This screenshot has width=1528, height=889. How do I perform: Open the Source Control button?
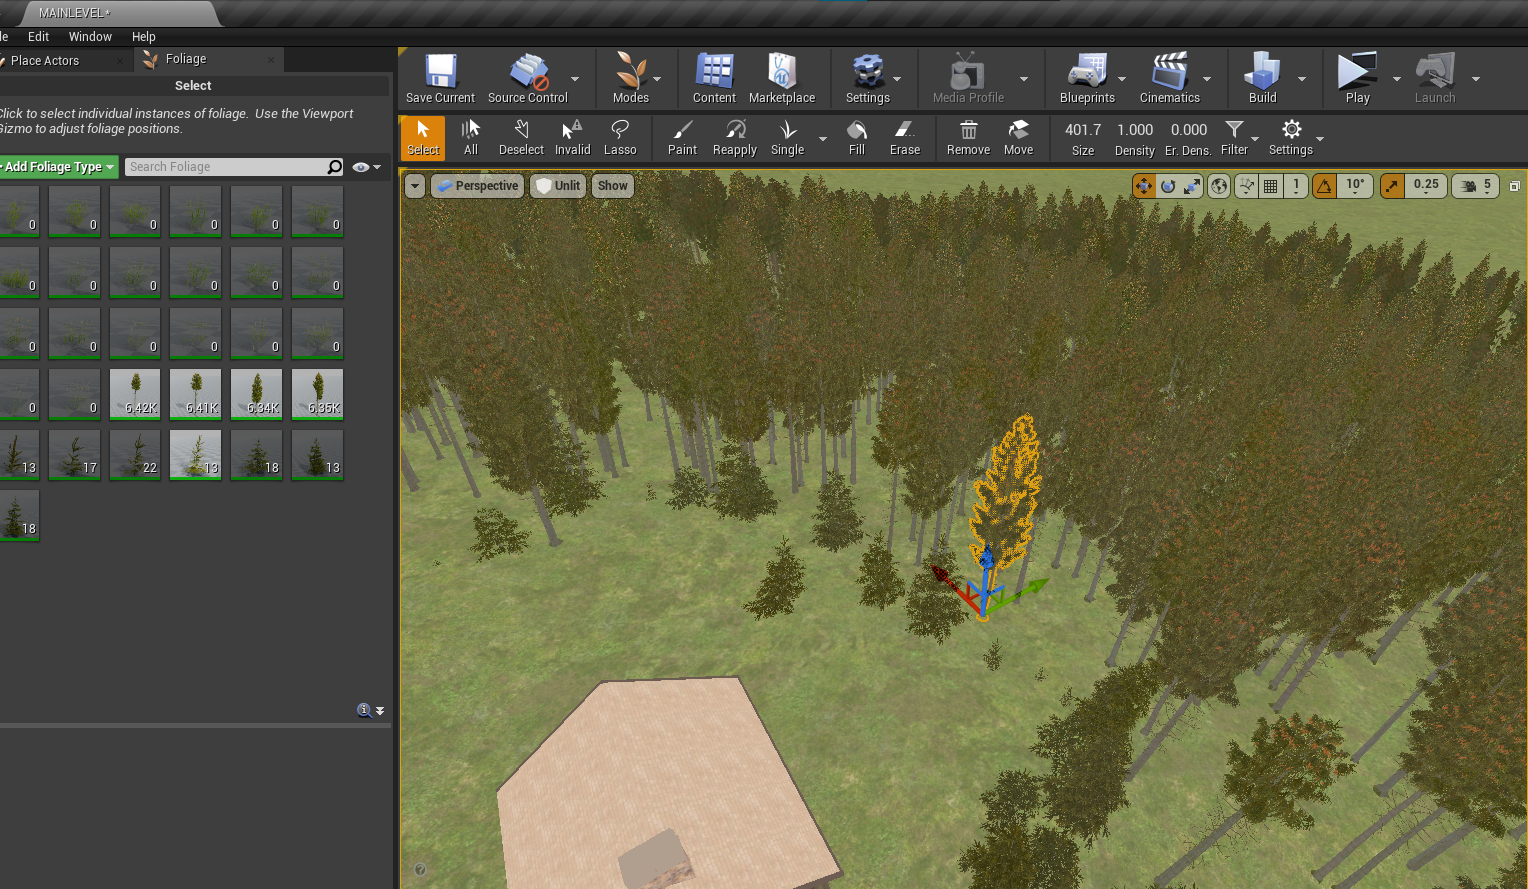tap(528, 78)
